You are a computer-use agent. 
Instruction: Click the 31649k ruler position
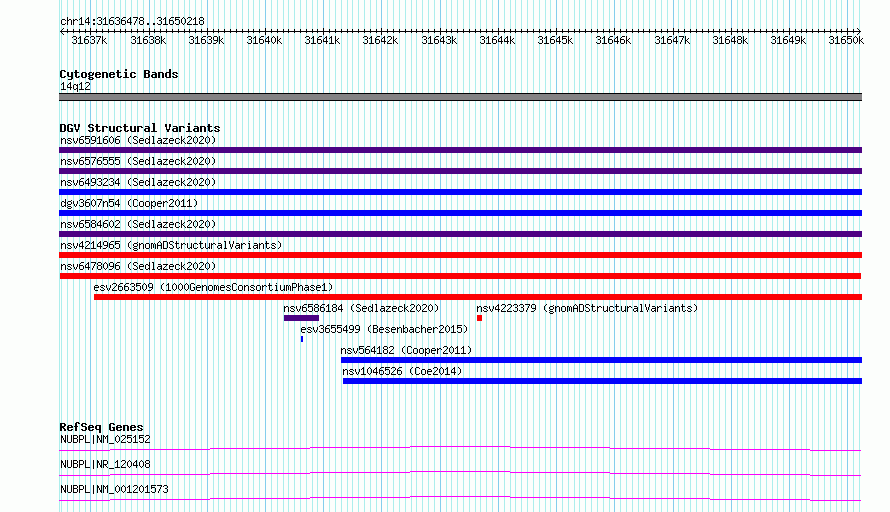788,40
